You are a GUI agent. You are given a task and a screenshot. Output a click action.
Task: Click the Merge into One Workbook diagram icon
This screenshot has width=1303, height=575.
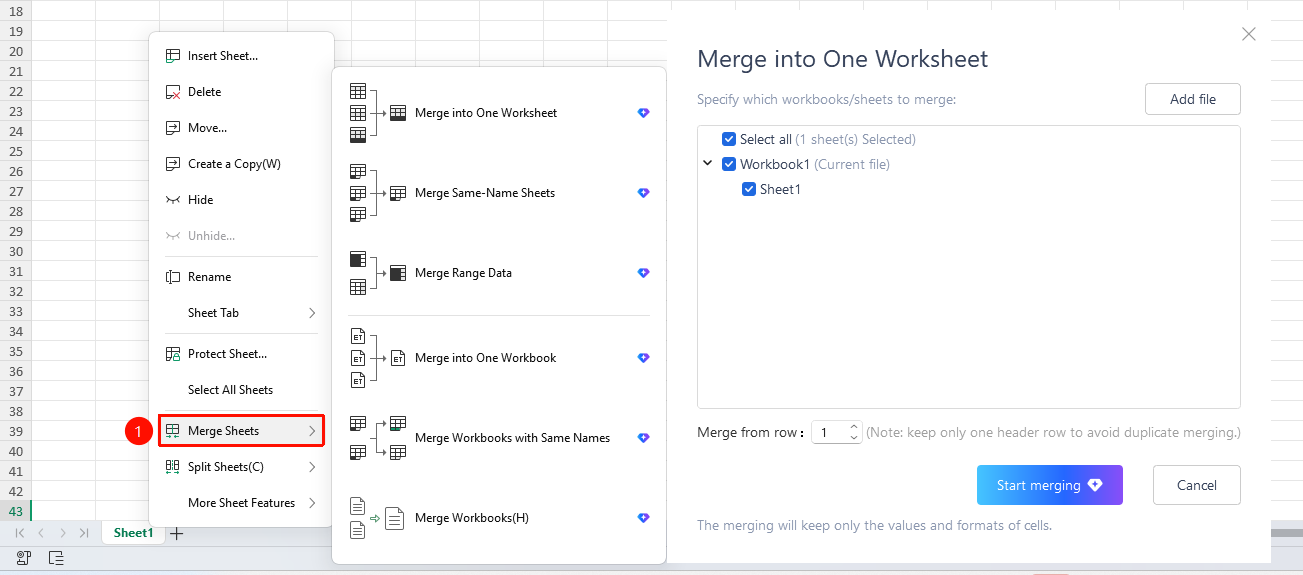click(378, 358)
